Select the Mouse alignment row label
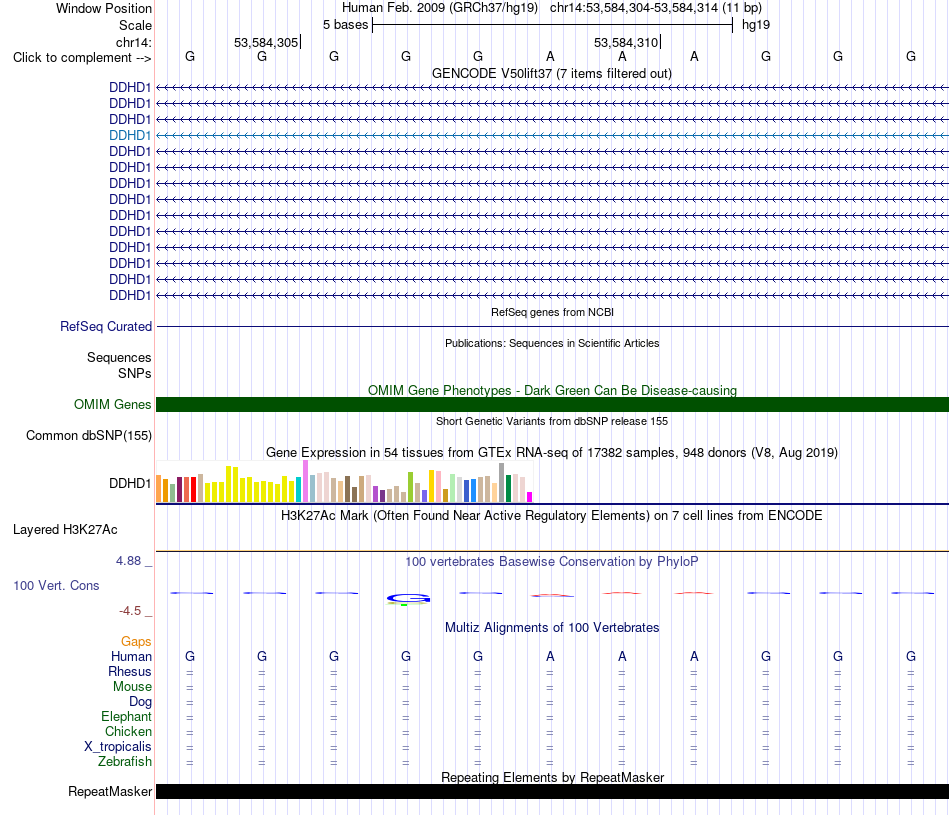The width and height of the screenshot is (950, 815). coord(132,687)
